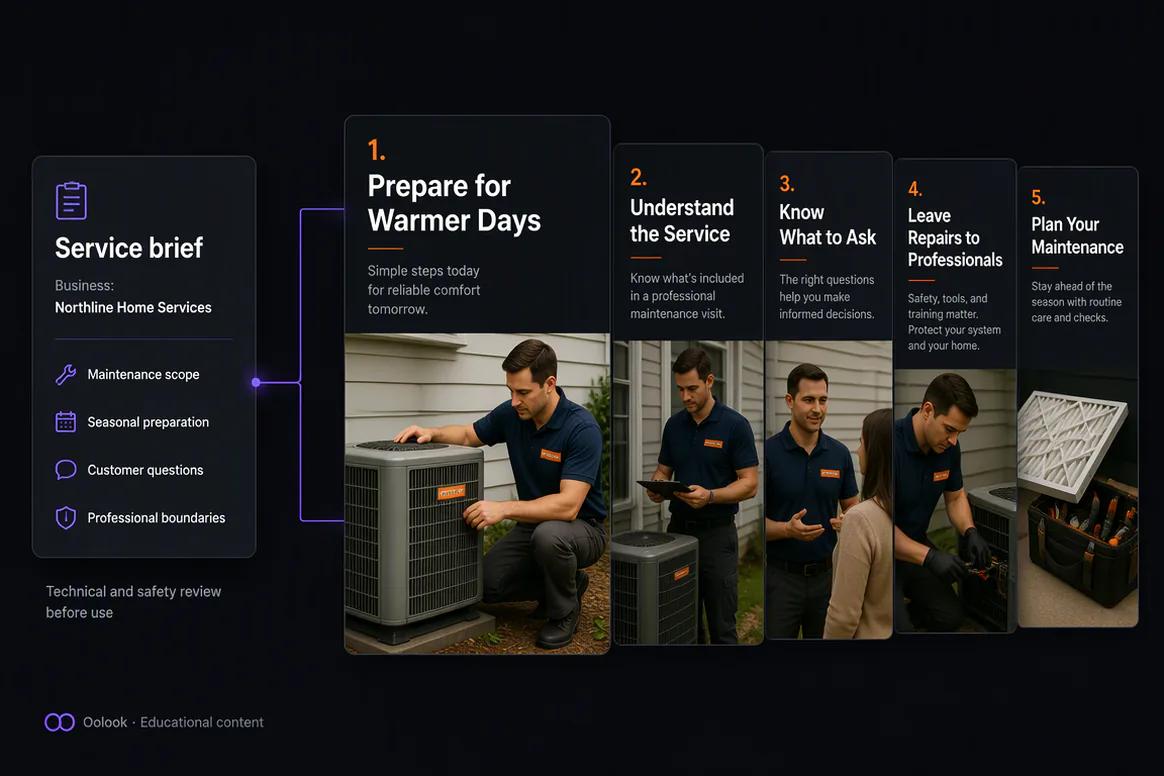This screenshot has width=1164, height=776.
Task: Open photo of technician crouching at AC unit
Action: [477, 493]
